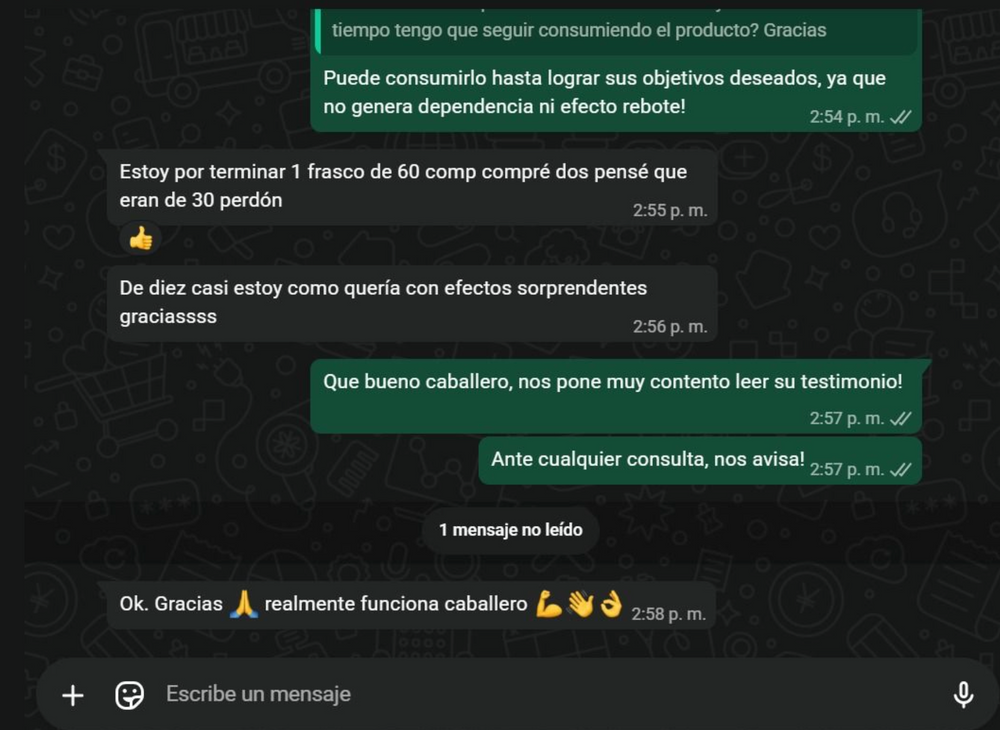Click the OK hand emoji
The width and height of the screenshot is (1000, 730).
pos(611,604)
